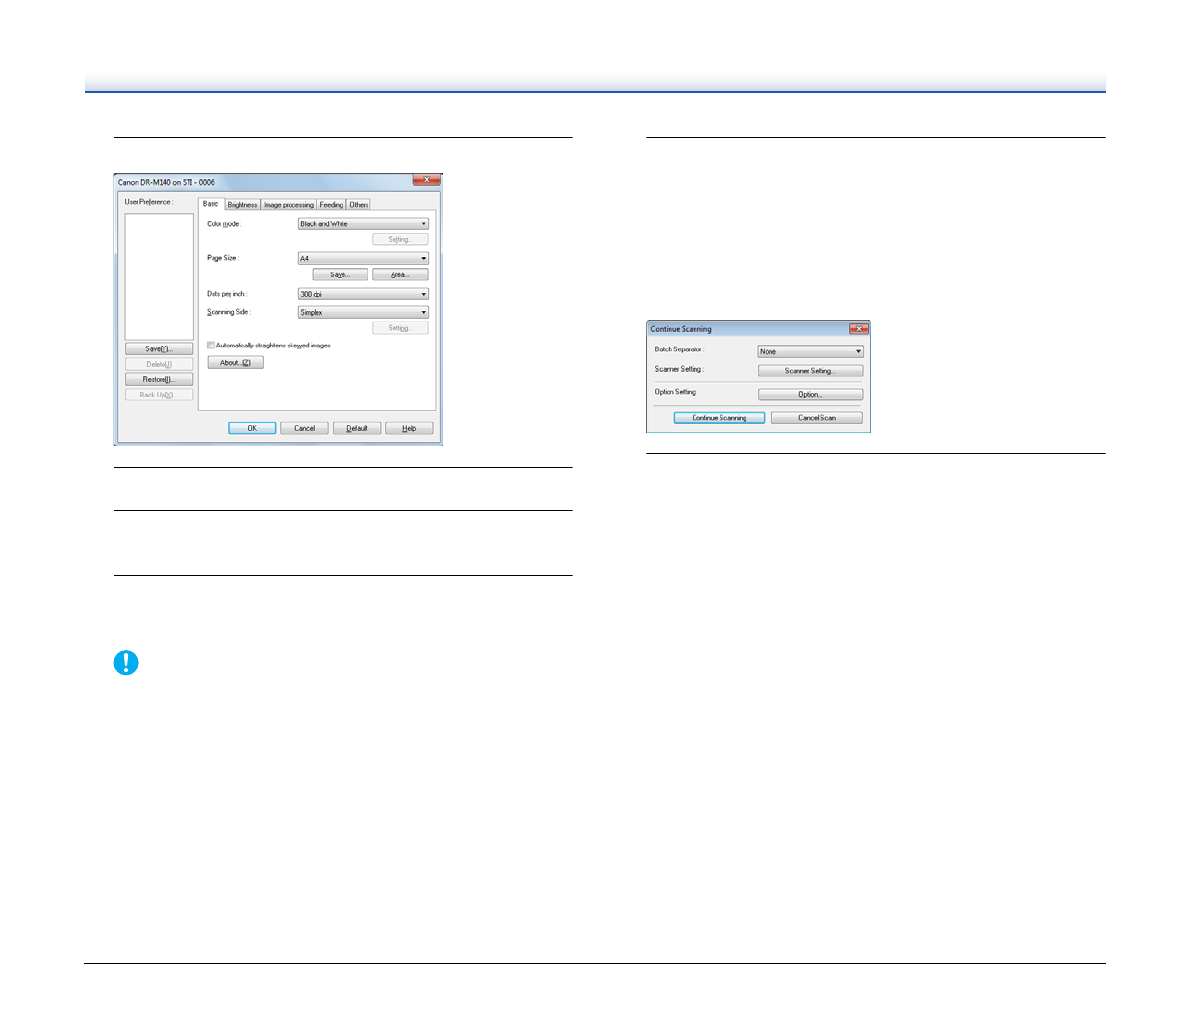Open the Feeding tab

pos(331,205)
